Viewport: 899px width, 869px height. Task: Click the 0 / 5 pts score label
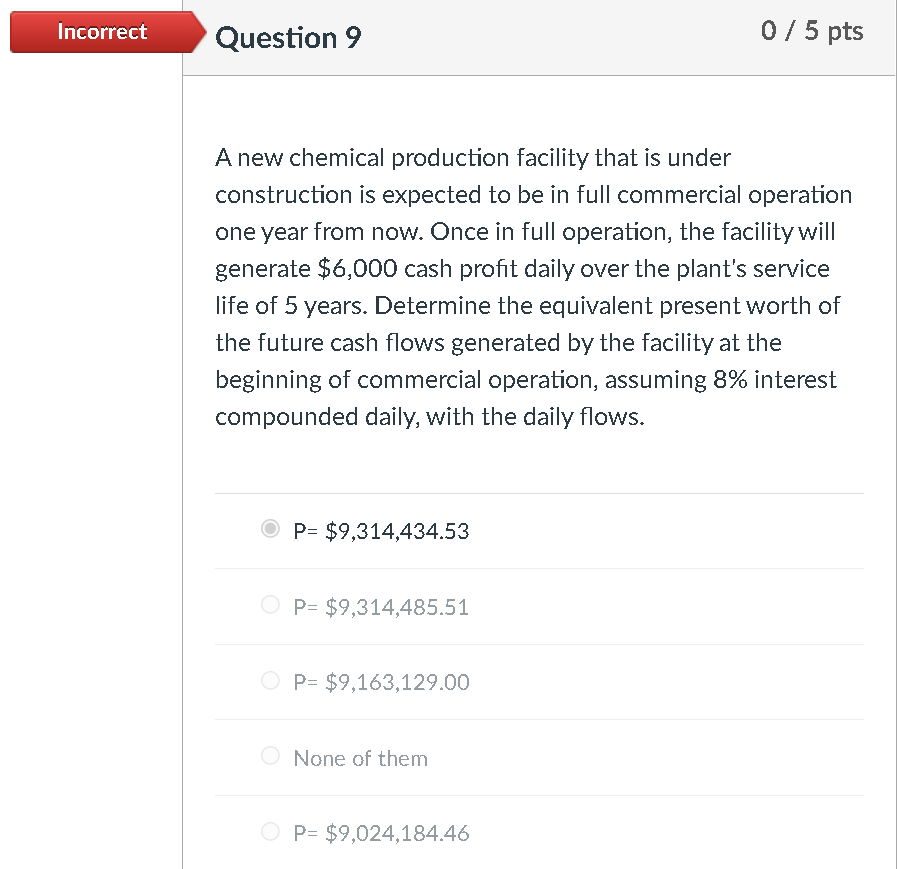(x=814, y=31)
